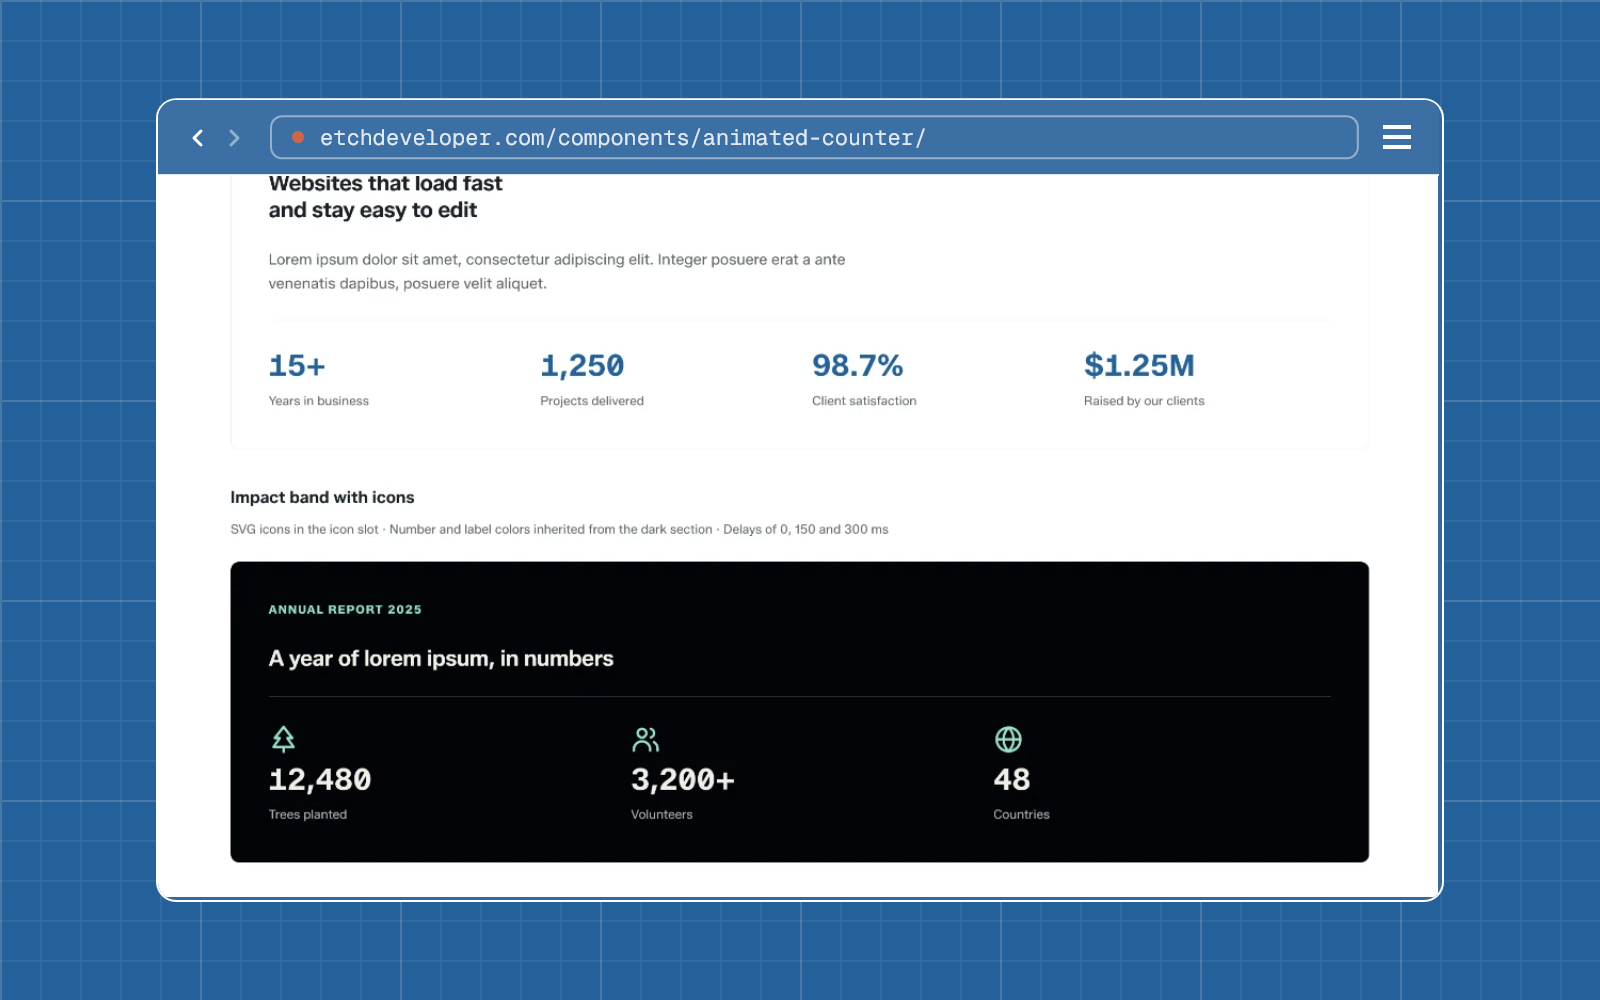Click the tree icon above Trees planted

(x=283, y=739)
